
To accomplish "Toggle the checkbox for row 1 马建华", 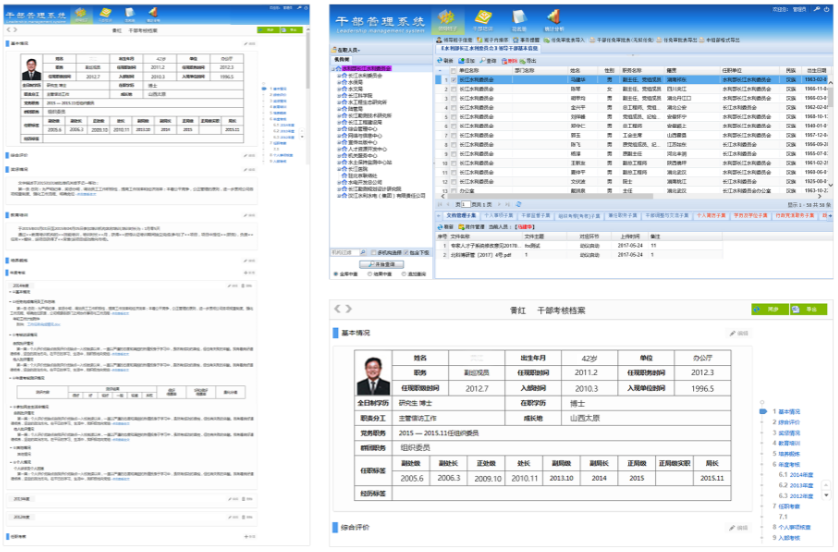I will click(x=453, y=78).
